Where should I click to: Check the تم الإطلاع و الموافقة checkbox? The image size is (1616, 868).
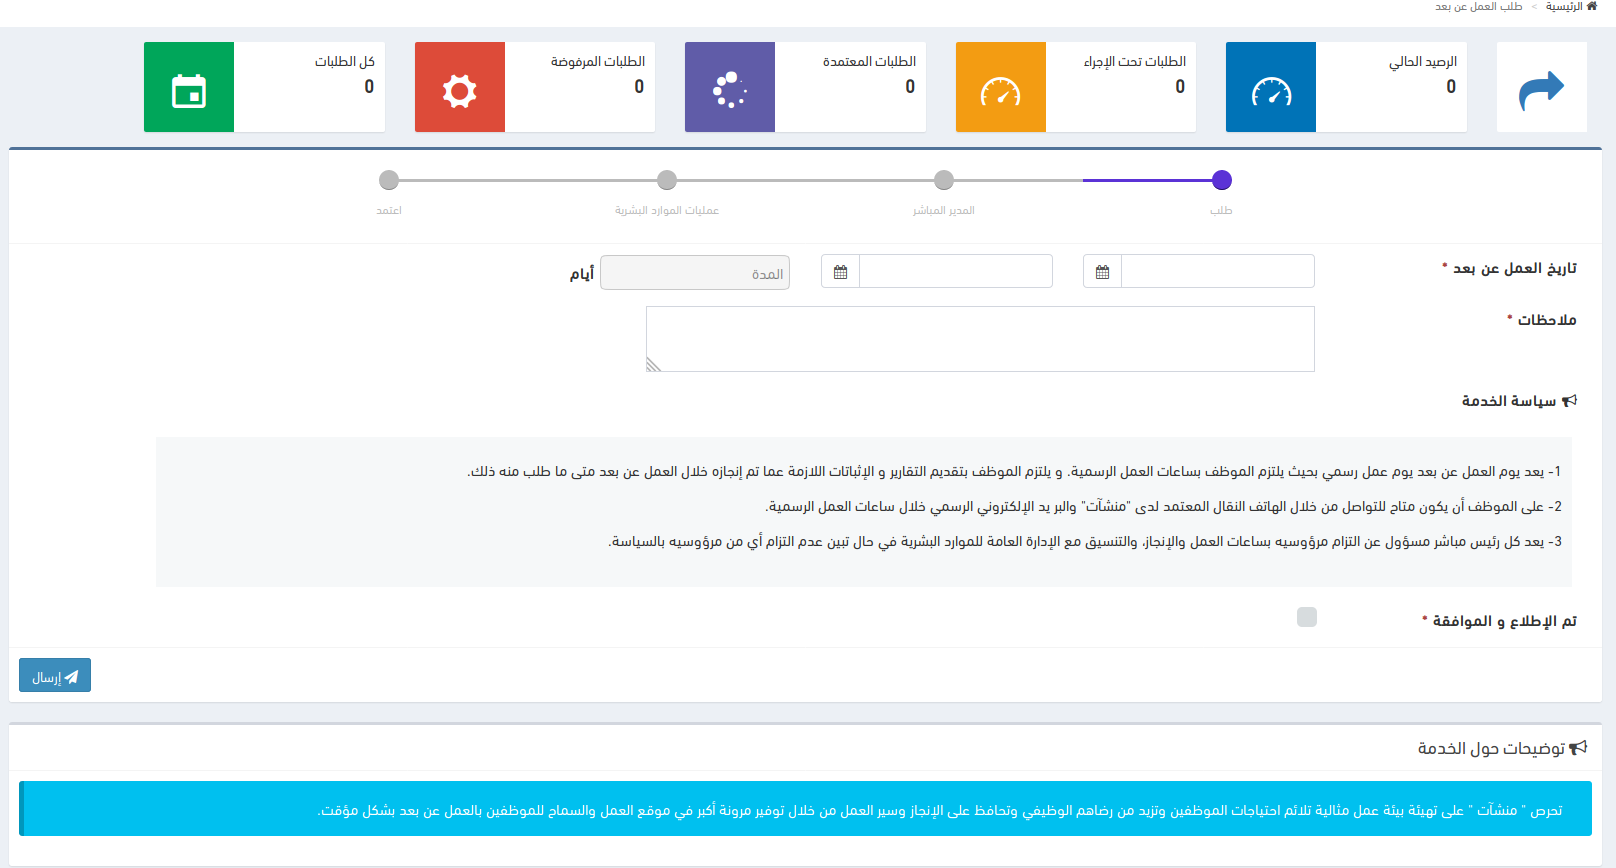point(1306,617)
